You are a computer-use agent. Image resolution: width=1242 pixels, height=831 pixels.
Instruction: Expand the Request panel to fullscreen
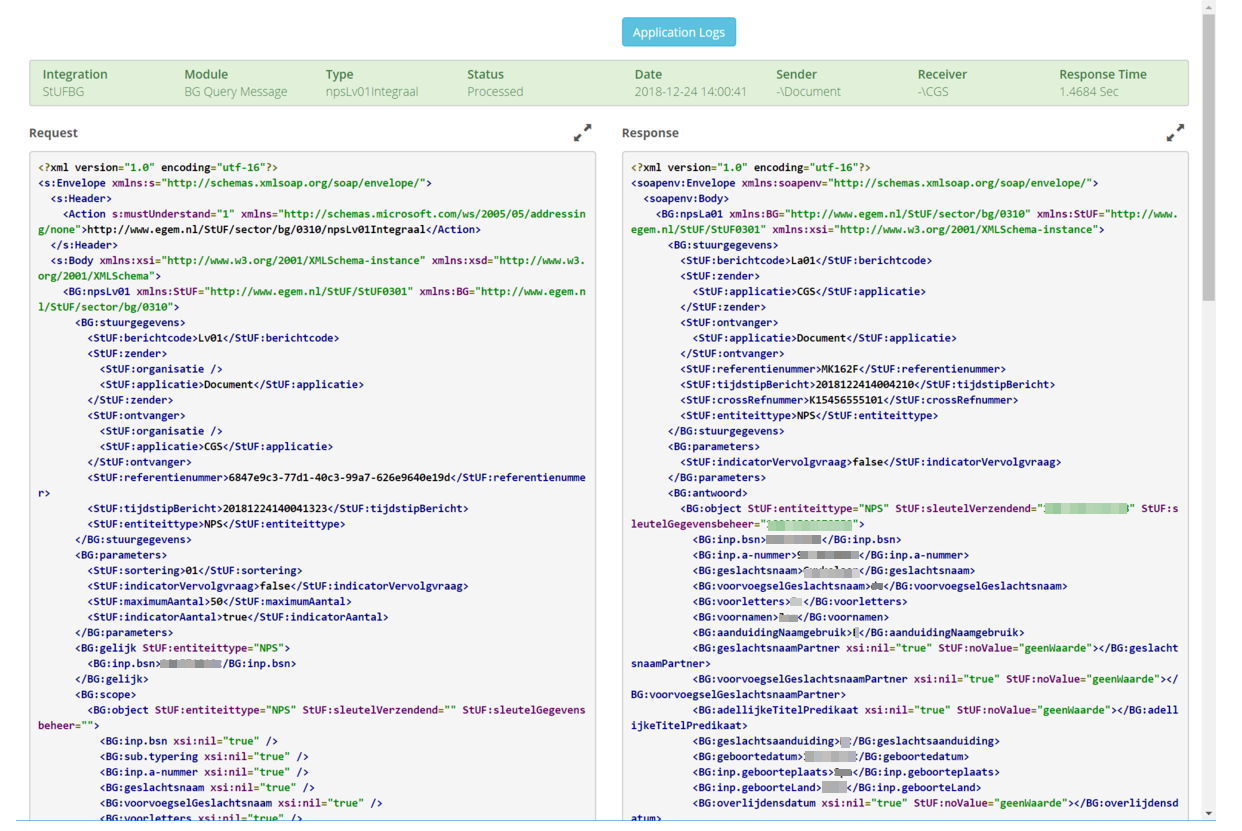tap(582, 132)
